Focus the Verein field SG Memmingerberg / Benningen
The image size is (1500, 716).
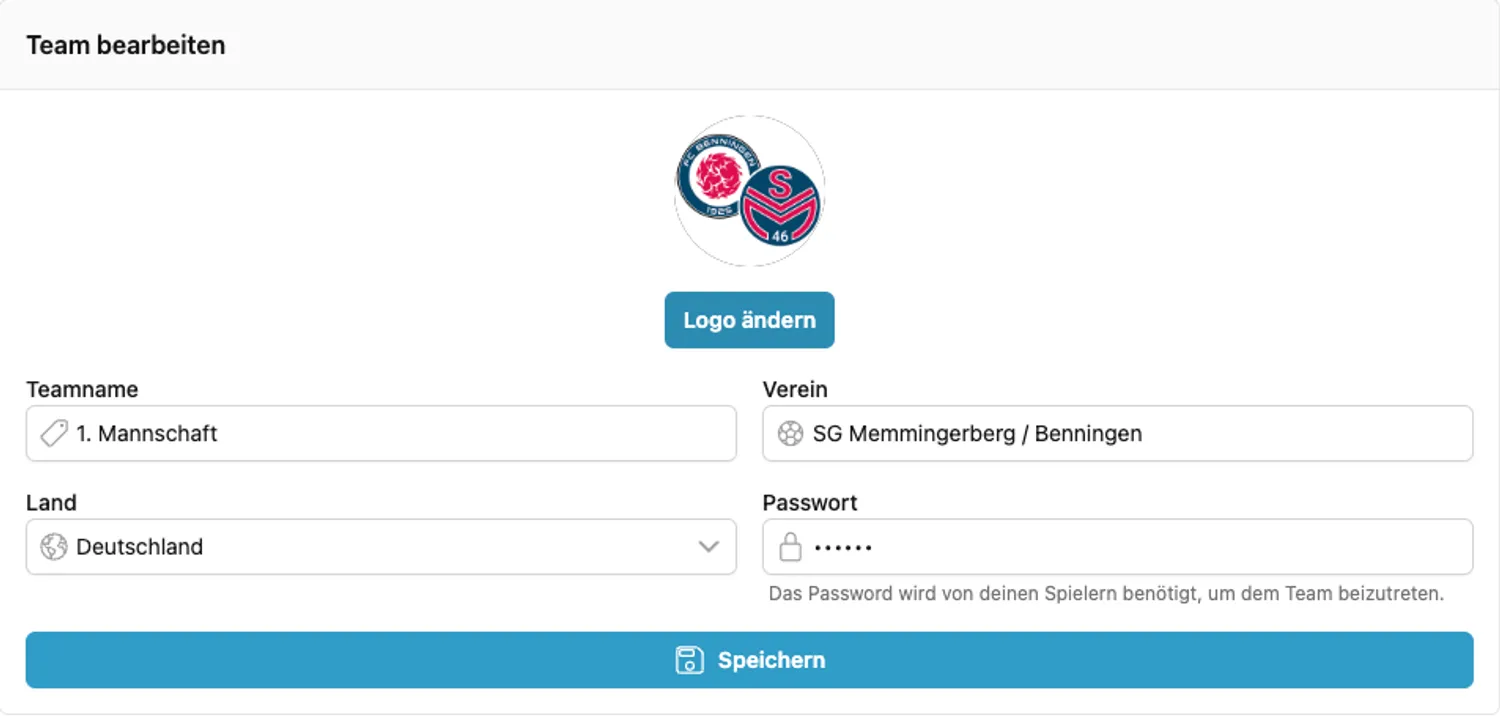point(1117,433)
